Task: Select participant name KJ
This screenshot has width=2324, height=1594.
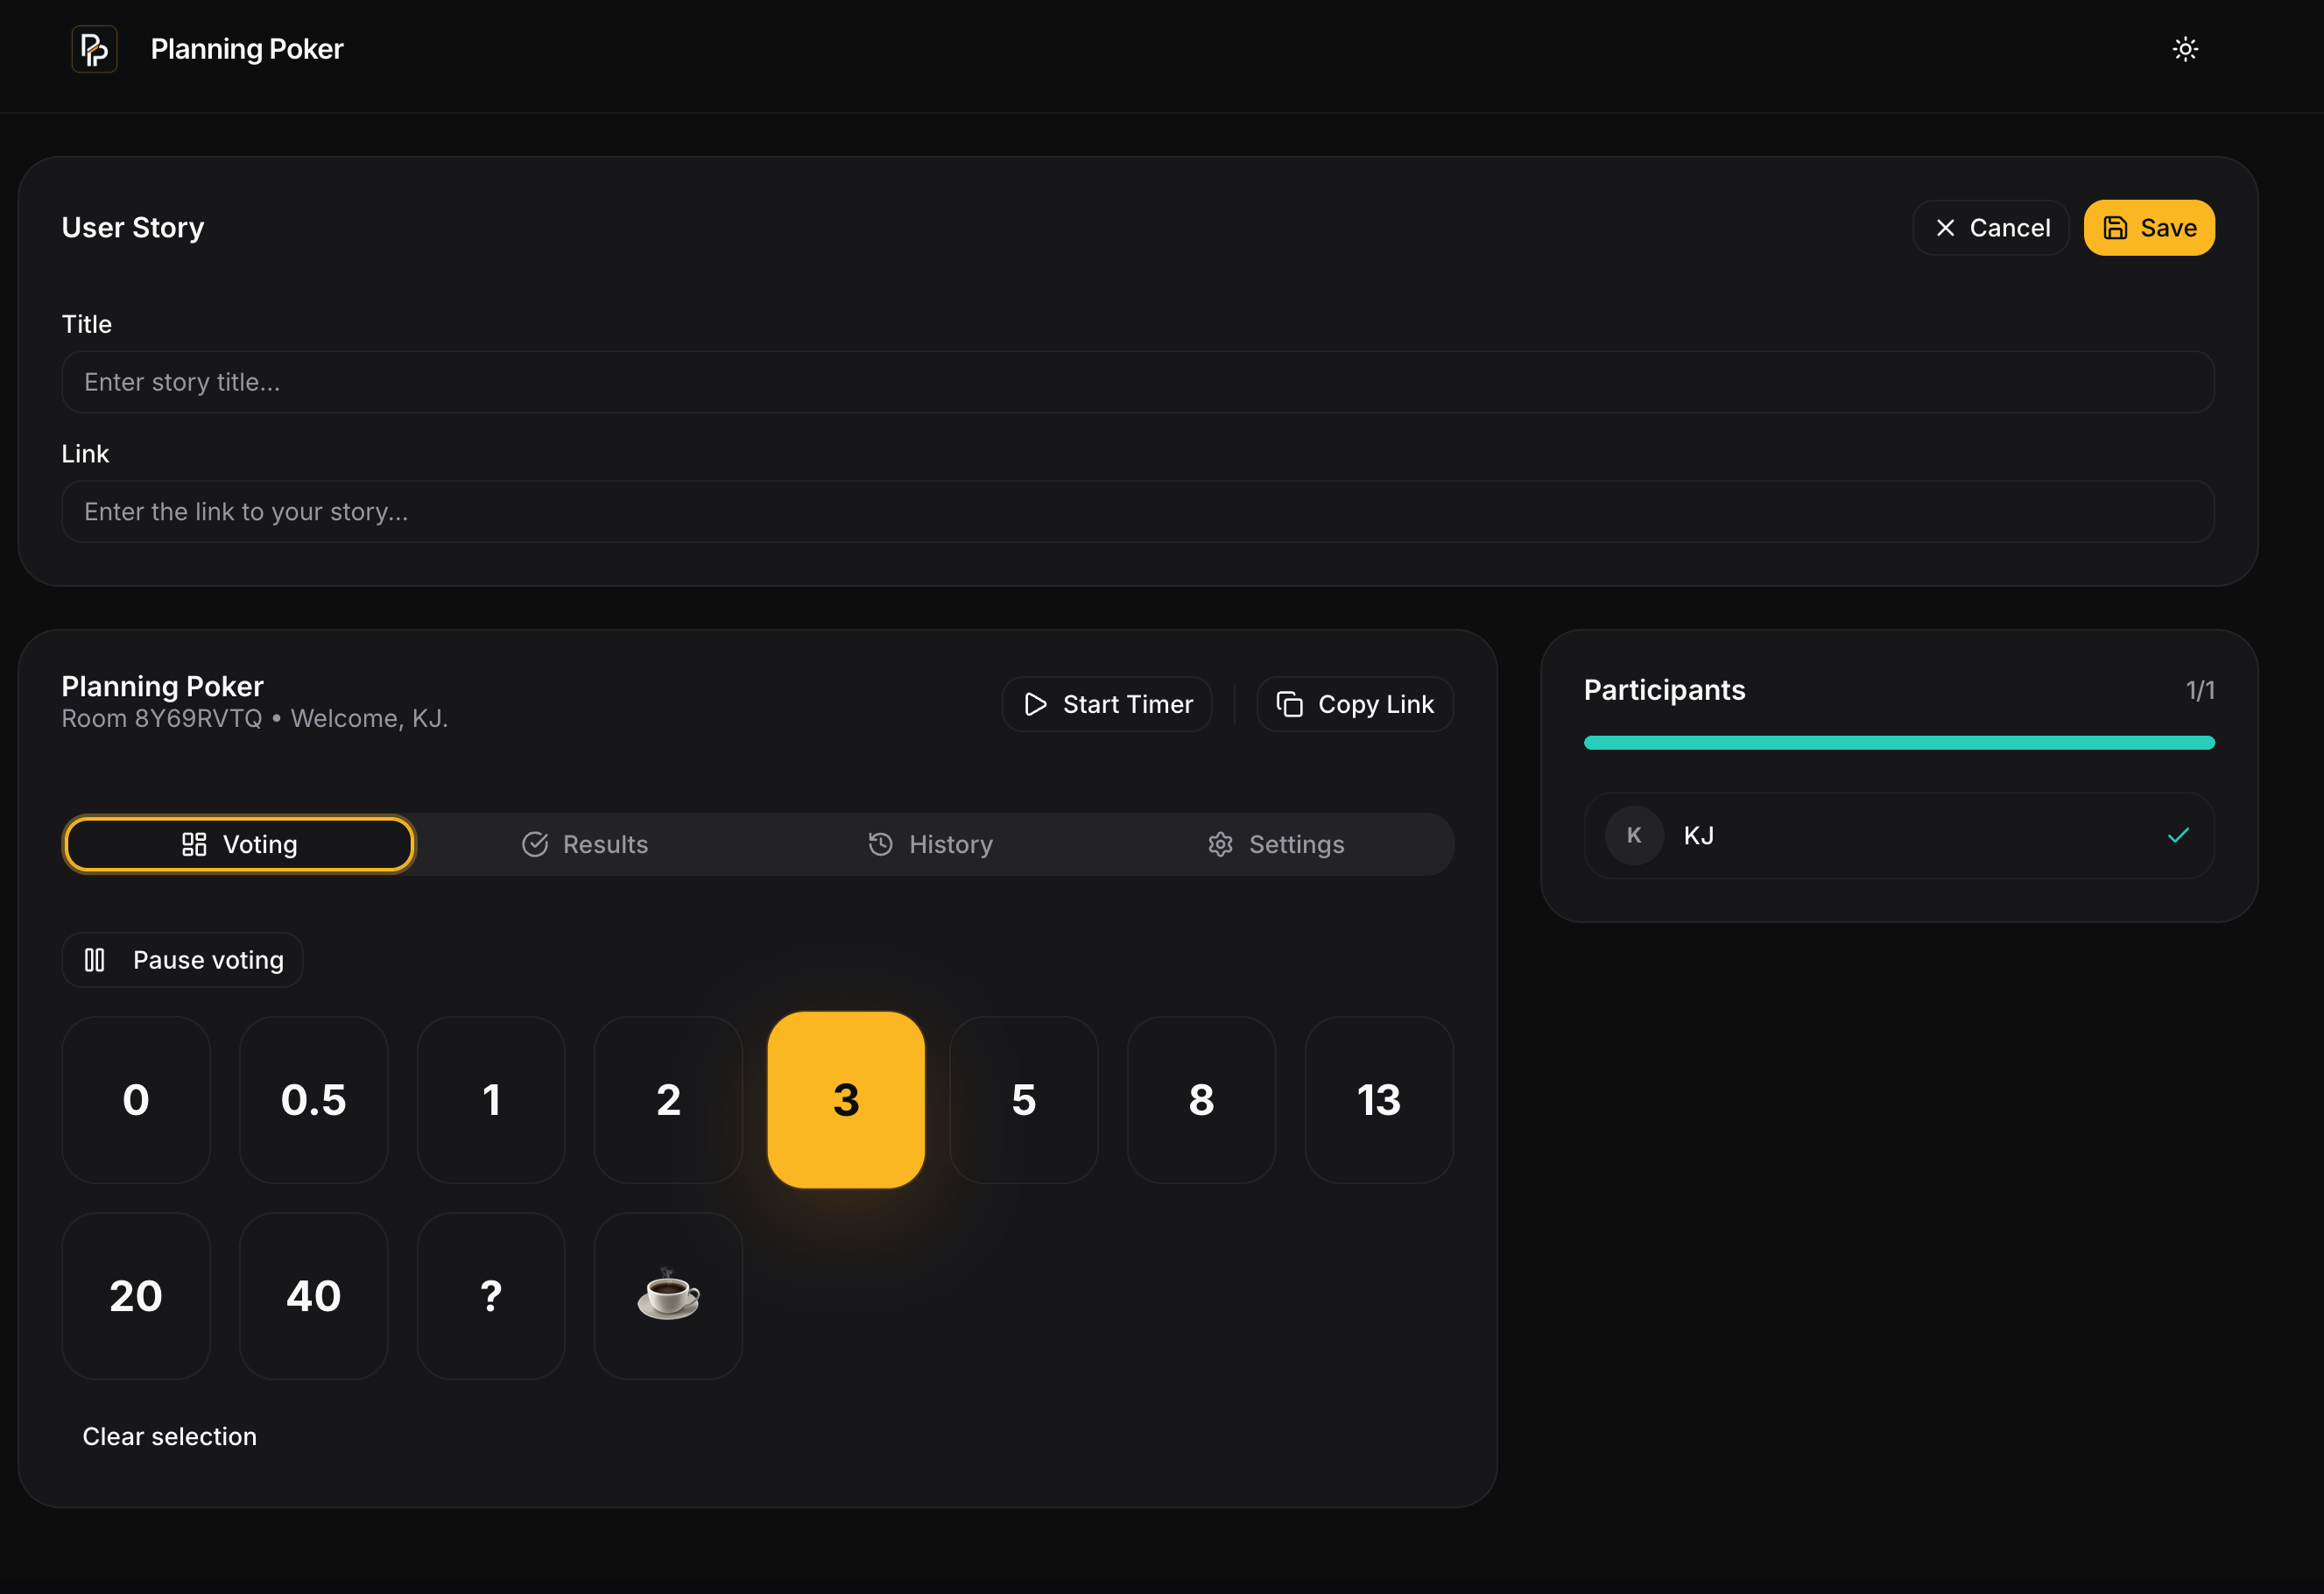Action: coord(1698,835)
